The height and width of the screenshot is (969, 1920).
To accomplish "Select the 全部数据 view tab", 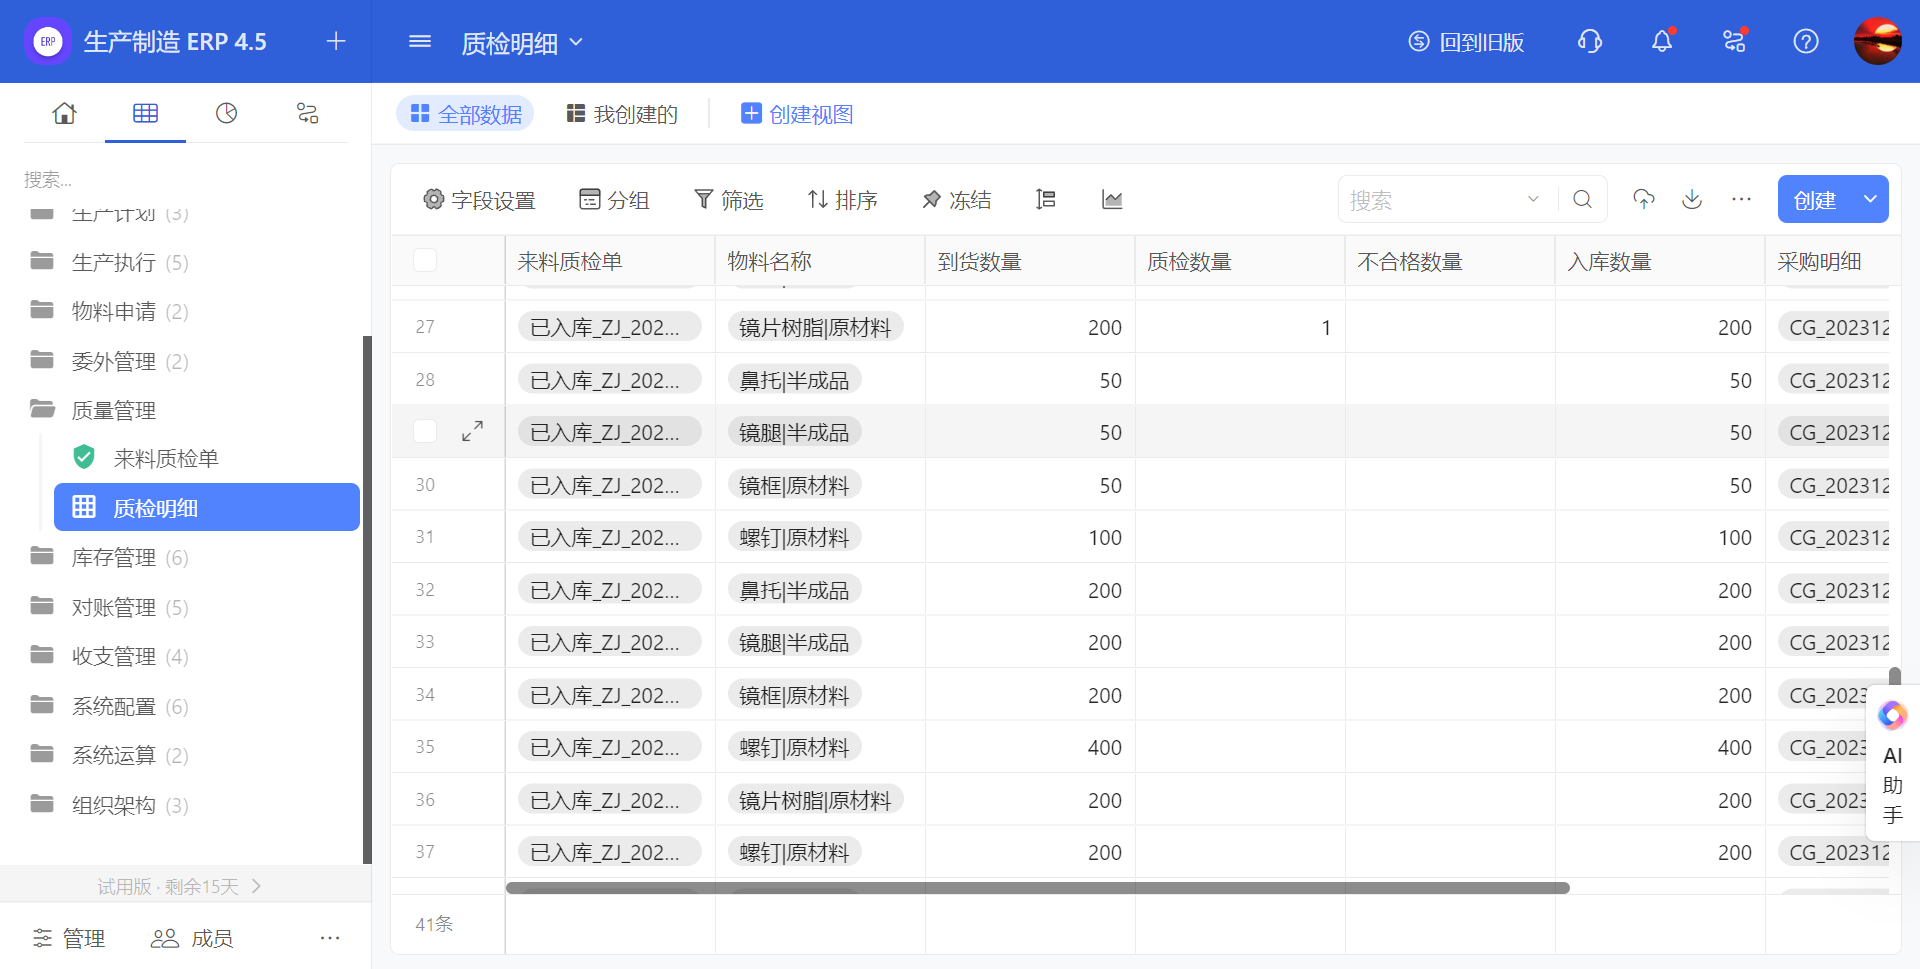I will tap(466, 115).
